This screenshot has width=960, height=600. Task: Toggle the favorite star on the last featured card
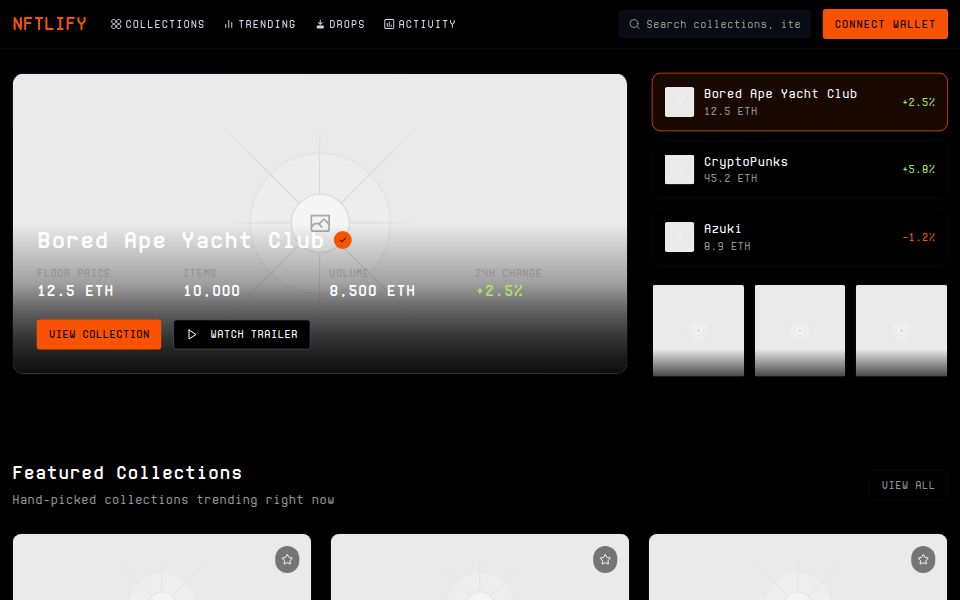[922, 560]
